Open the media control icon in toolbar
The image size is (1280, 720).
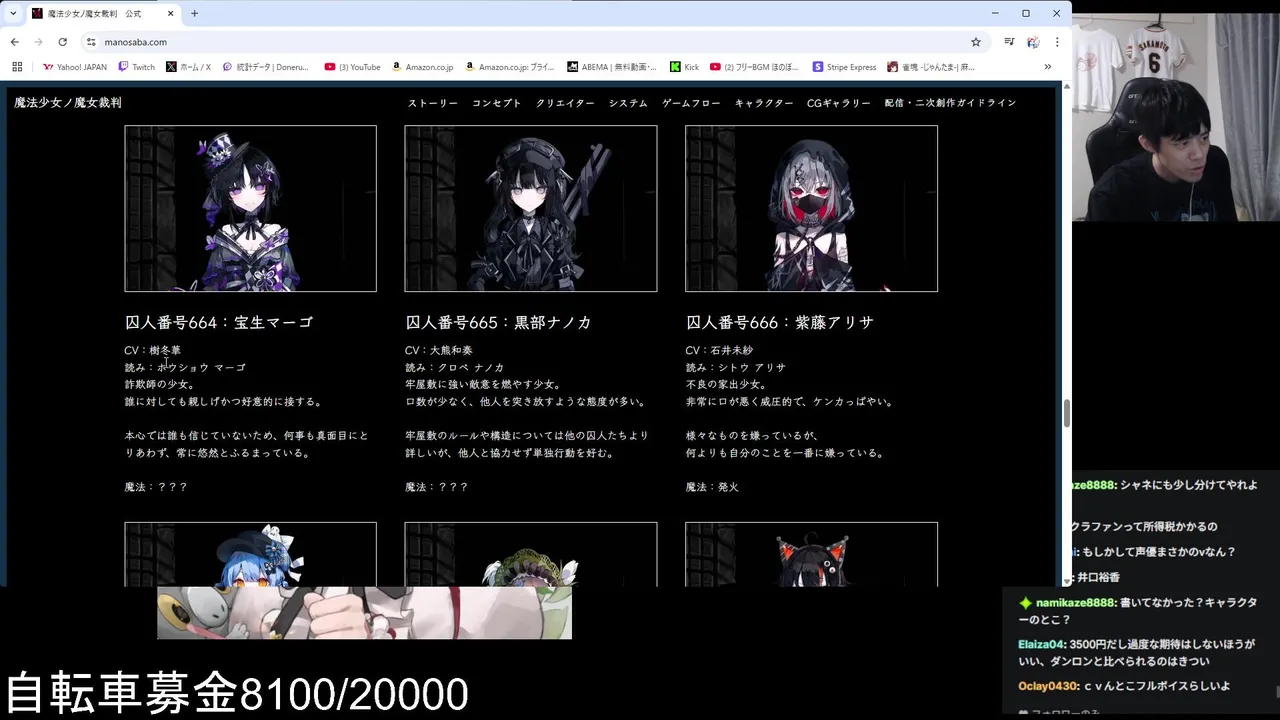coord(1009,42)
